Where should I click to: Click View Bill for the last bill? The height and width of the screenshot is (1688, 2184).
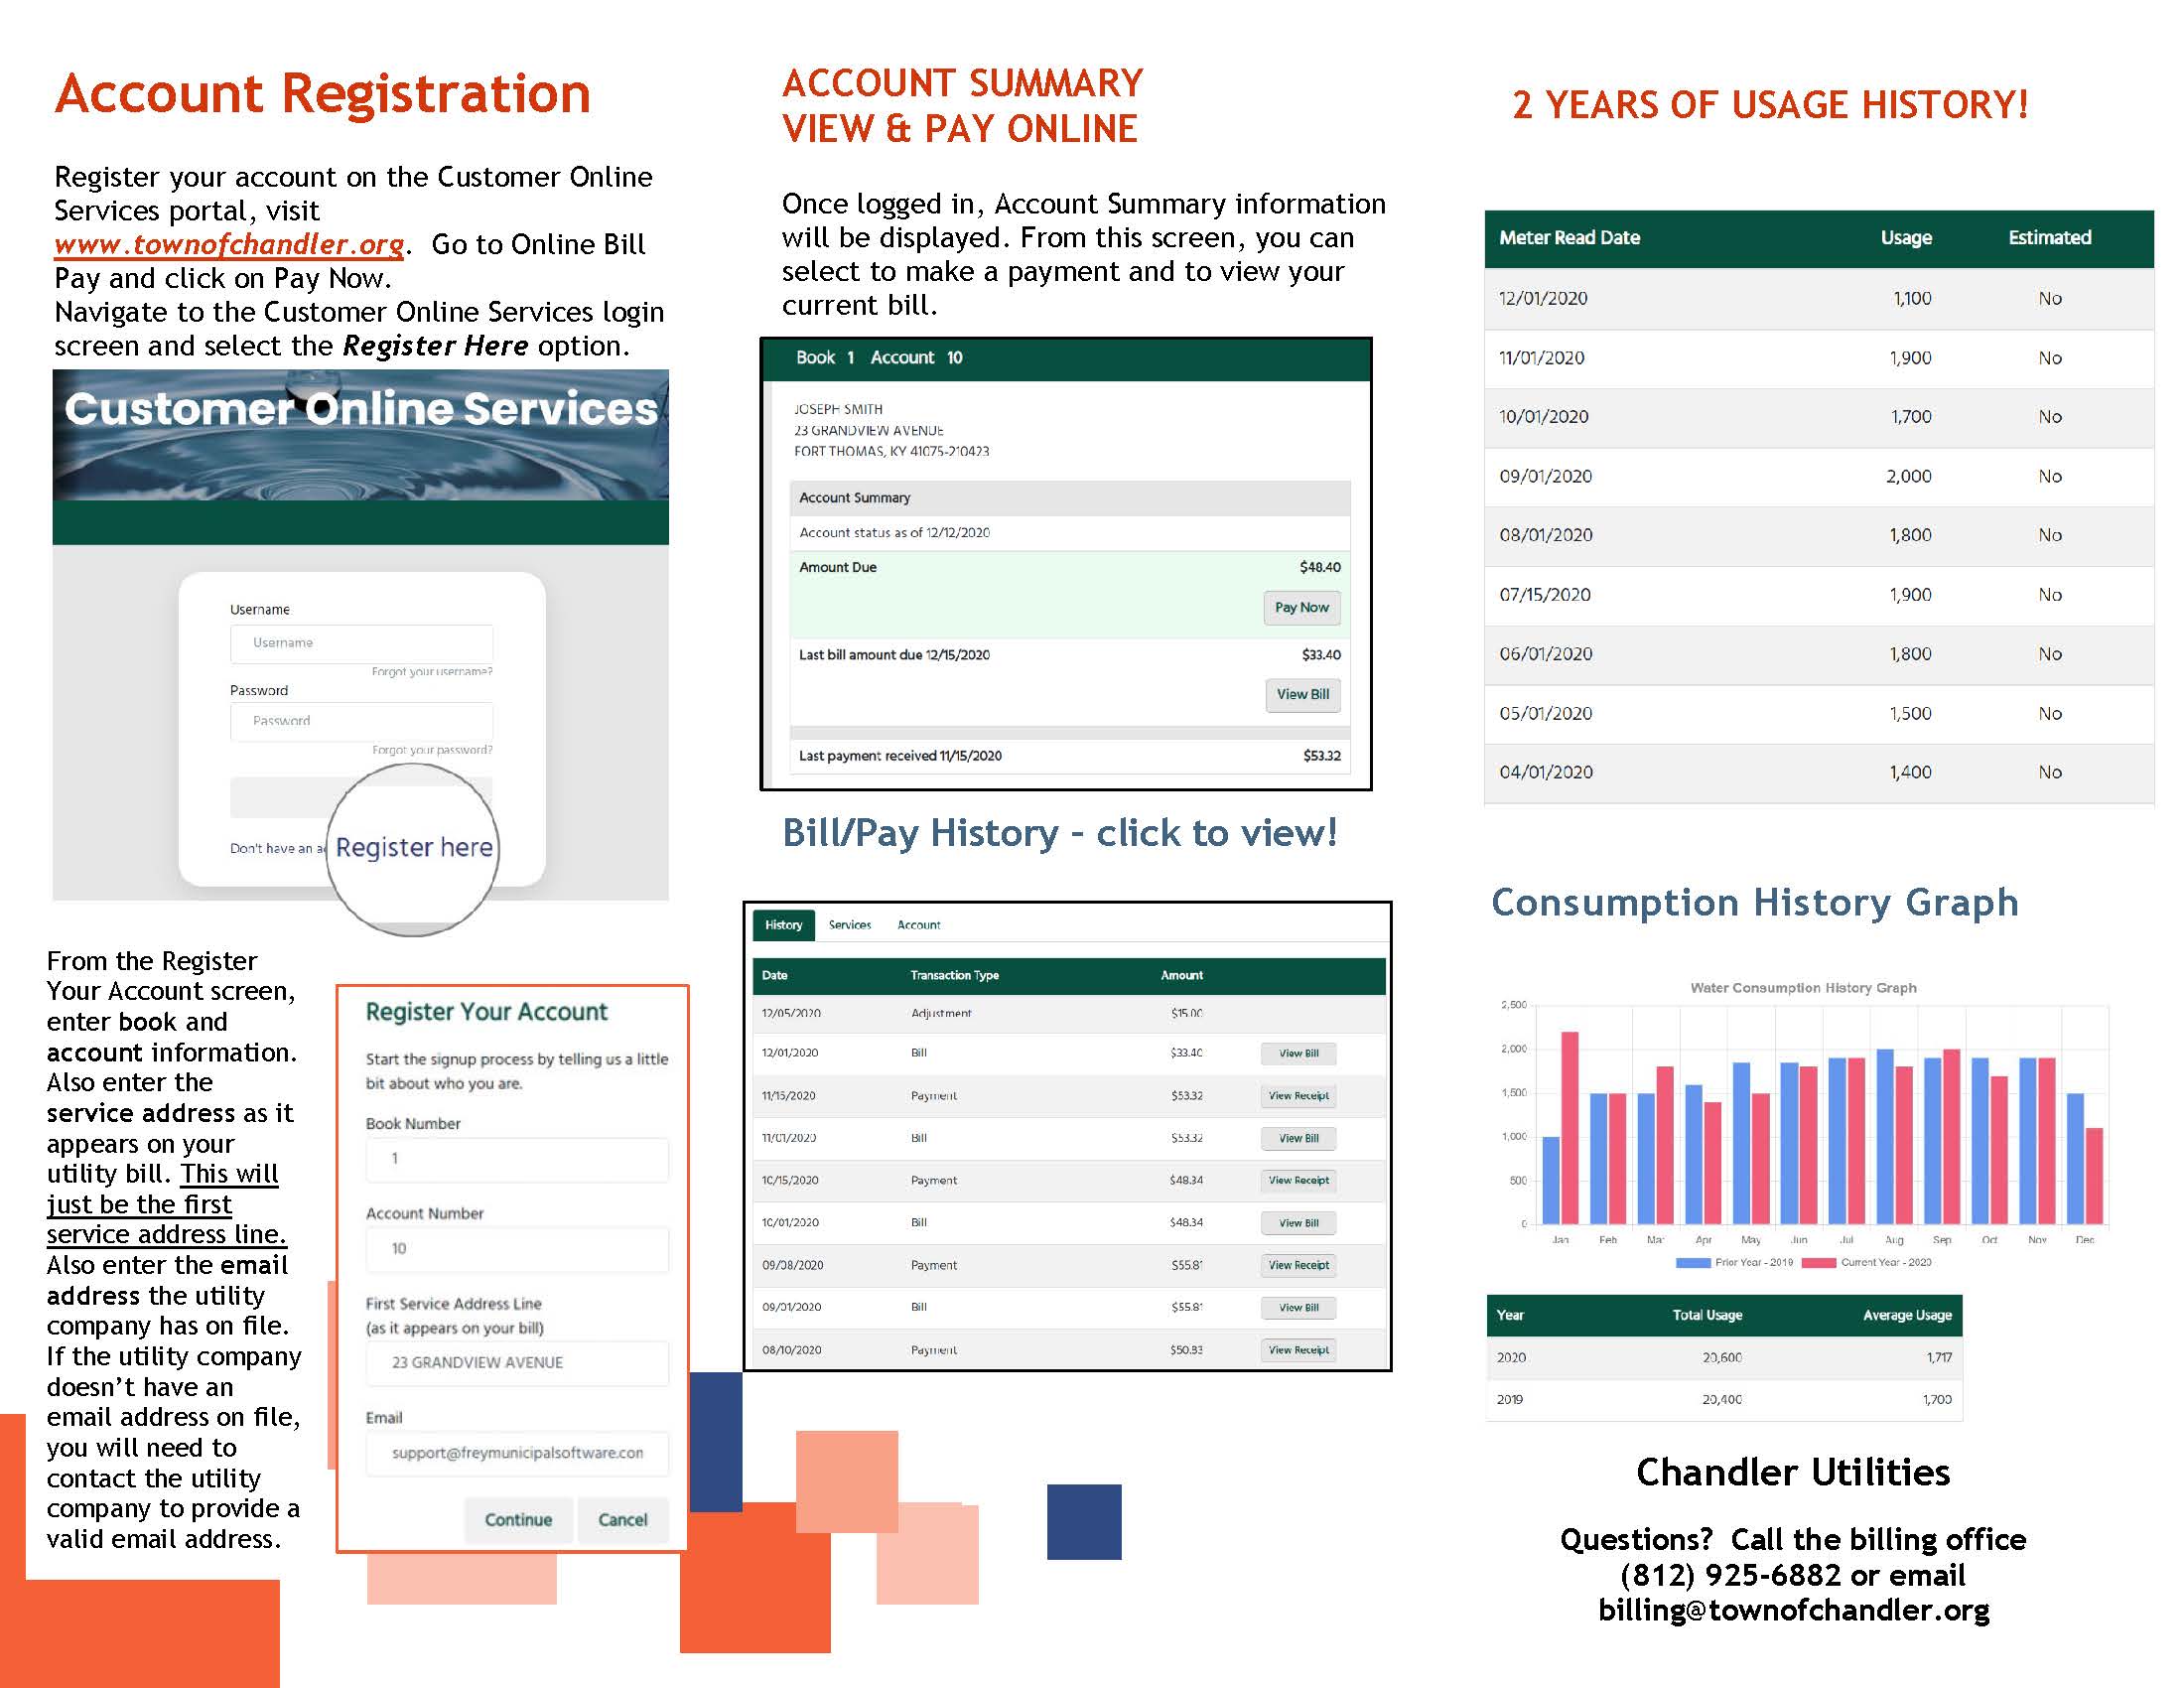click(x=1301, y=694)
